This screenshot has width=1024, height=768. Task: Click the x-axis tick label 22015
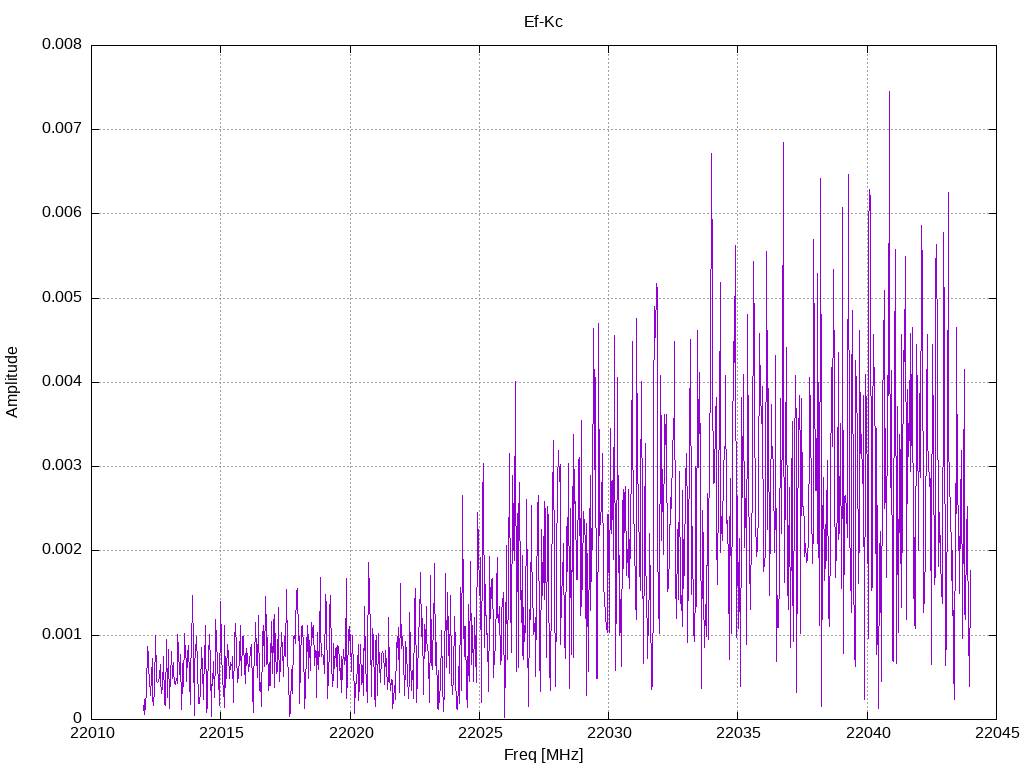[x=221, y=733]
